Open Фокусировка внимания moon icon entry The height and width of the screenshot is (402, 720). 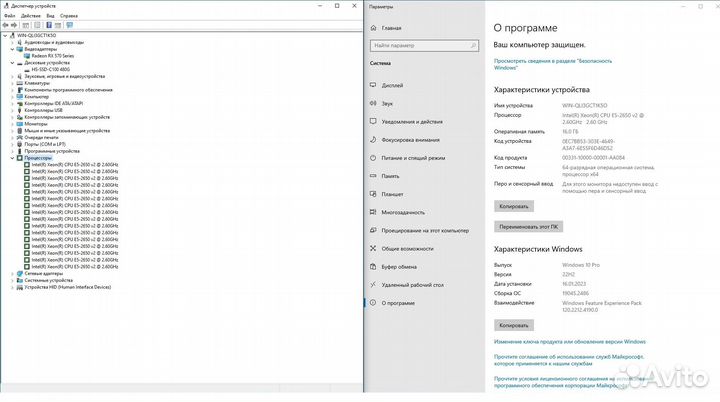373,140
